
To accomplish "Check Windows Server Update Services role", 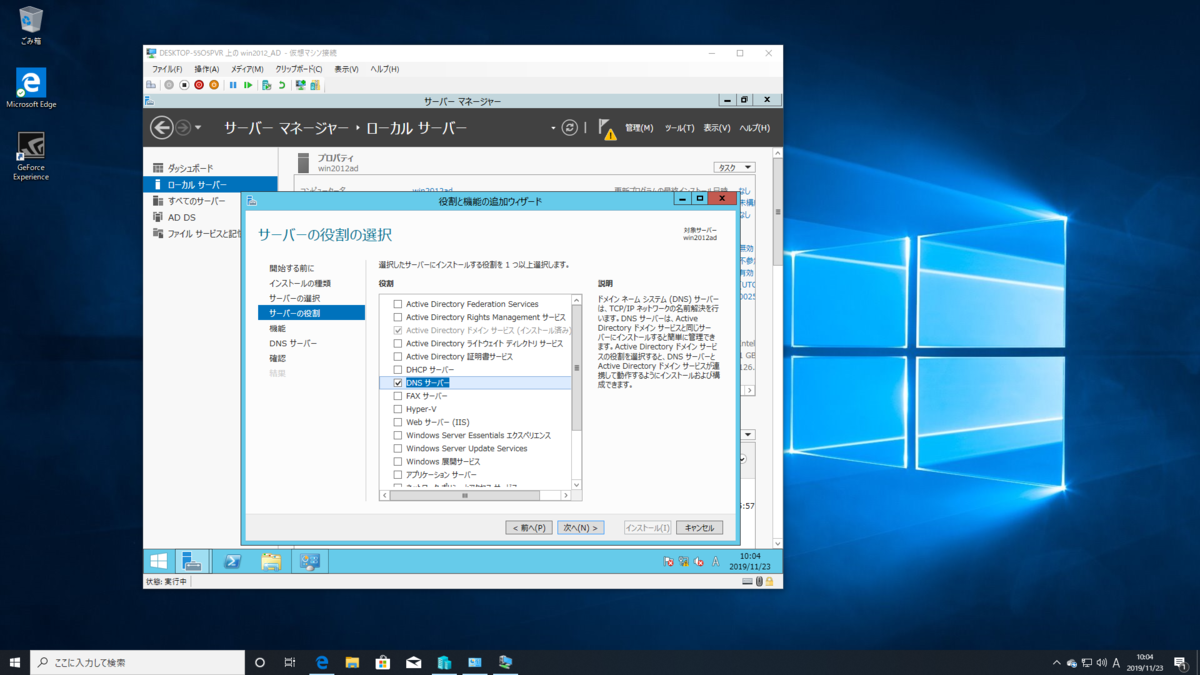I will [397, 449].
